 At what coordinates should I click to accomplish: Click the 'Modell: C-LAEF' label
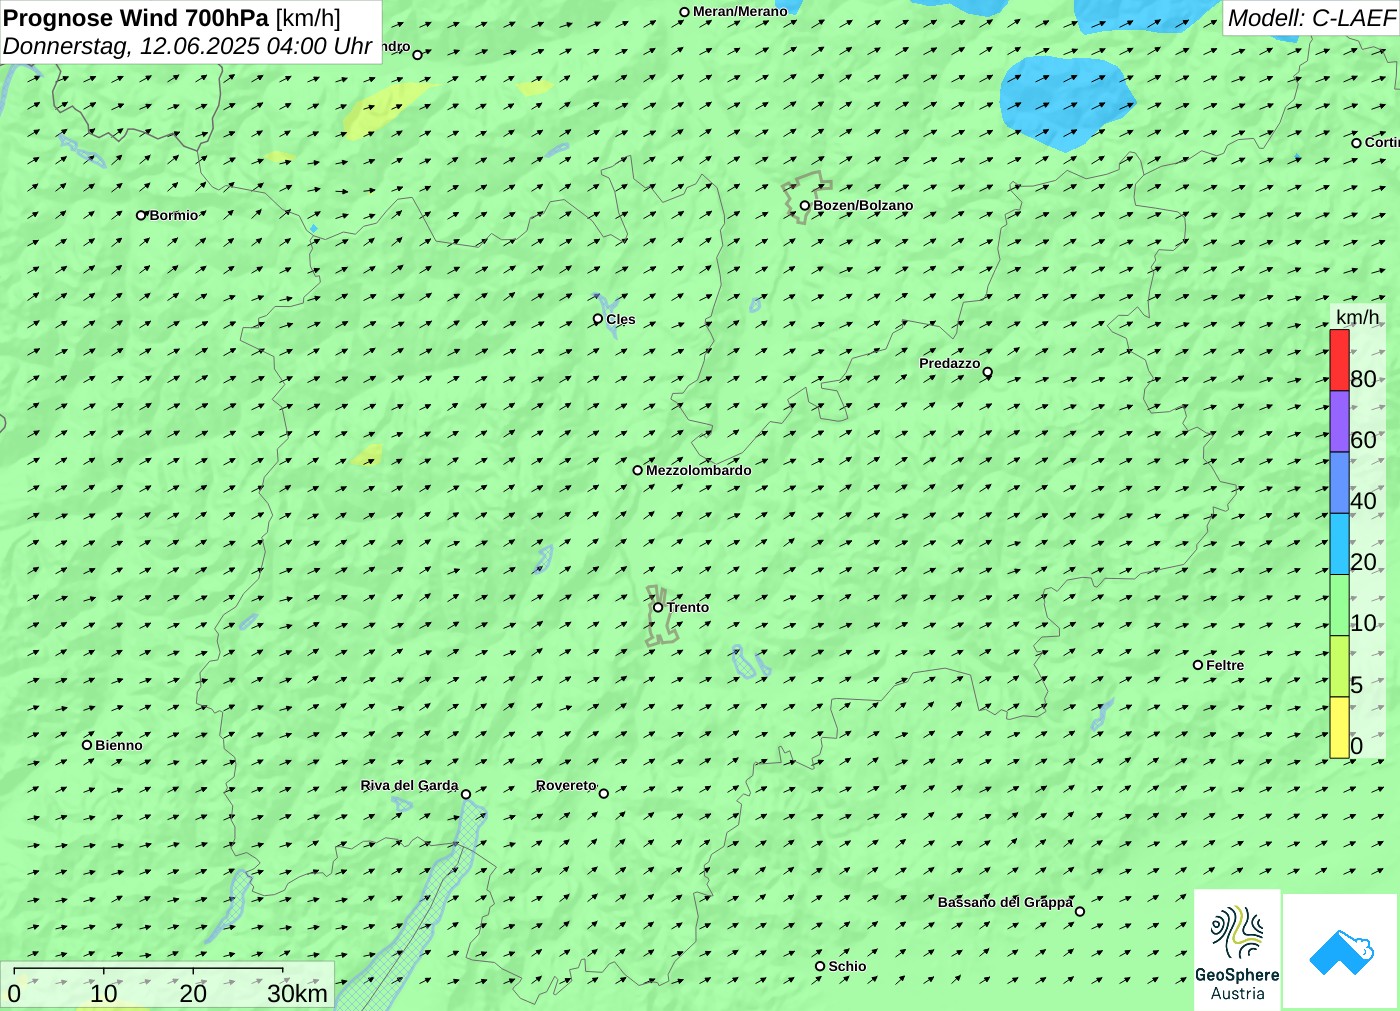(x=1311, y=18)
